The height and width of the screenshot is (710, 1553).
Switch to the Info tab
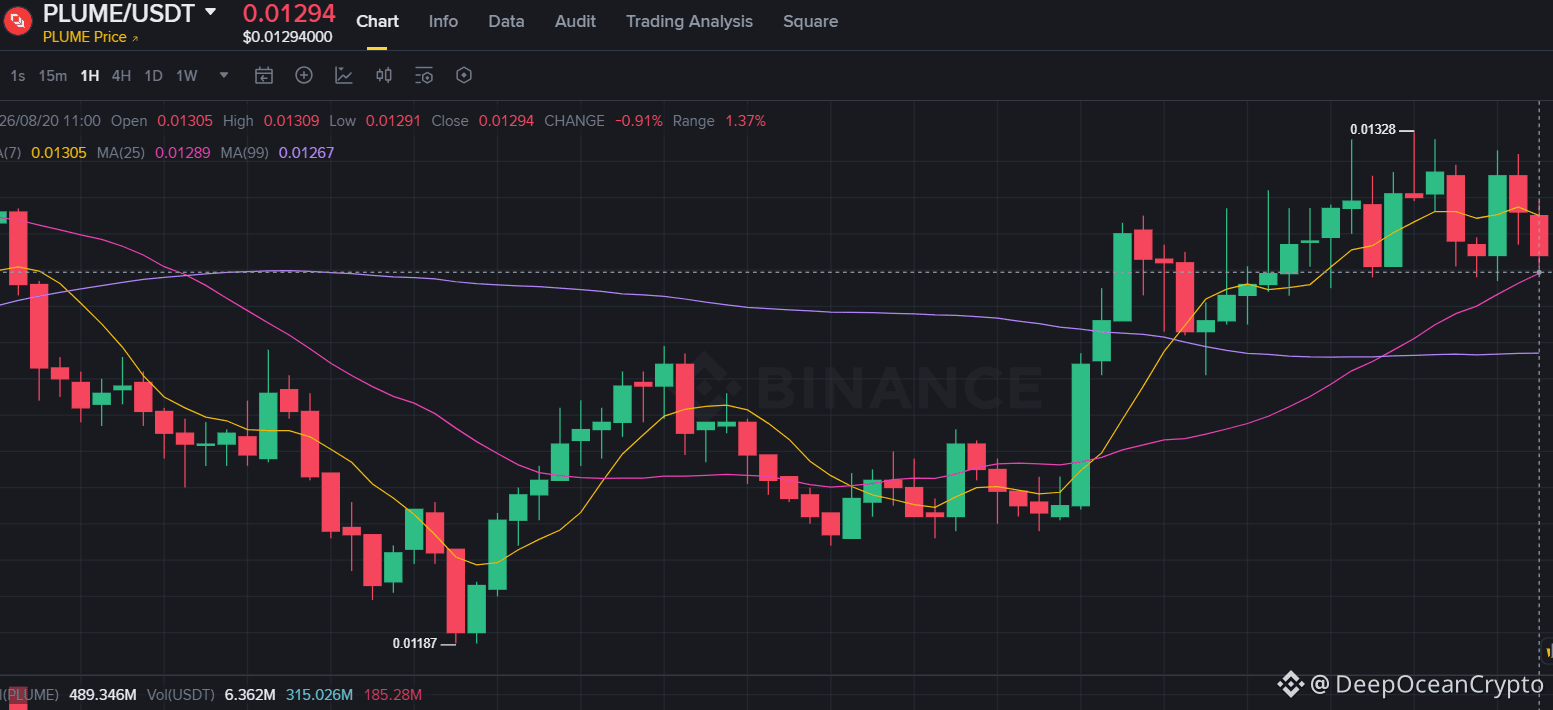click(x=443, y=21)
